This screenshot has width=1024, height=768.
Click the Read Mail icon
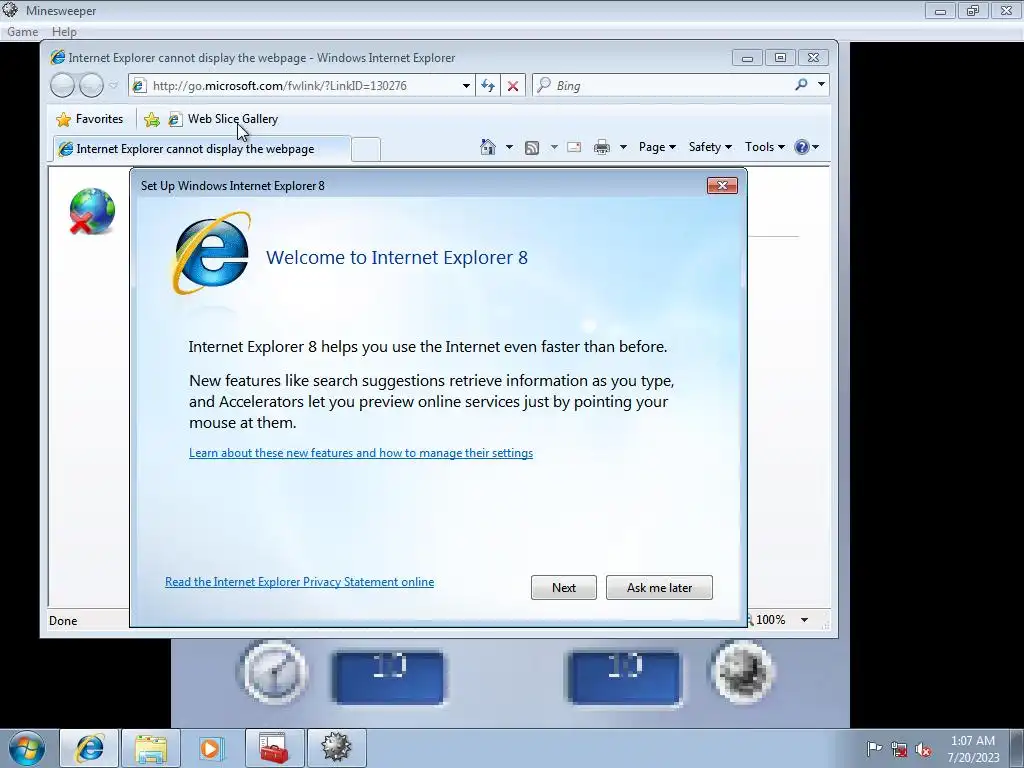point(574,147)
